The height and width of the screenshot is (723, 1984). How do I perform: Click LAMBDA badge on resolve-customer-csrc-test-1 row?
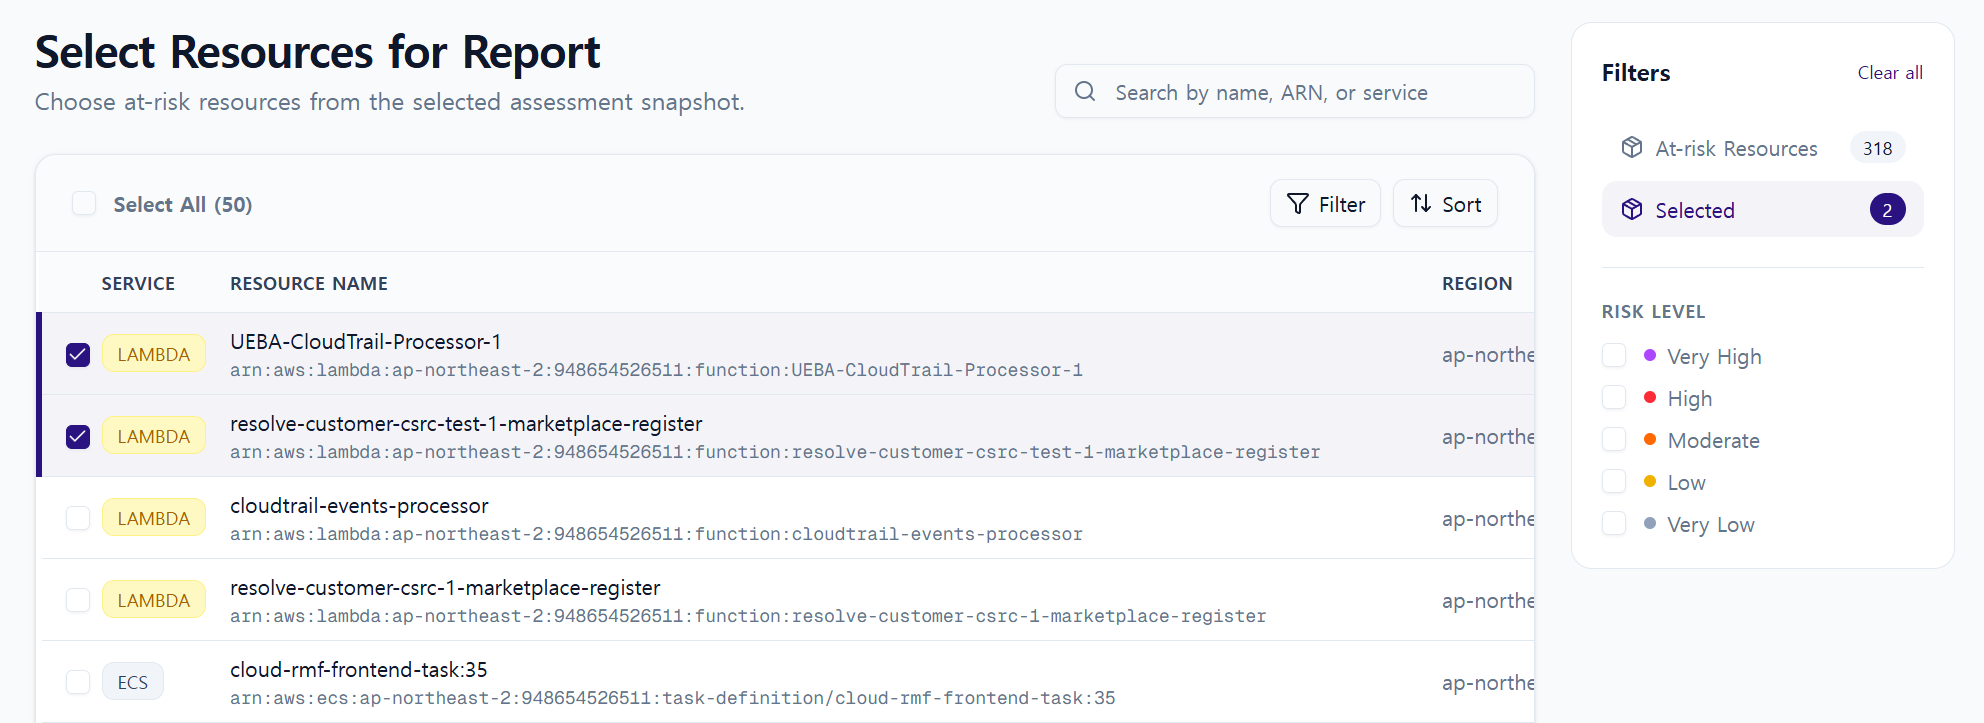(153, 436)
